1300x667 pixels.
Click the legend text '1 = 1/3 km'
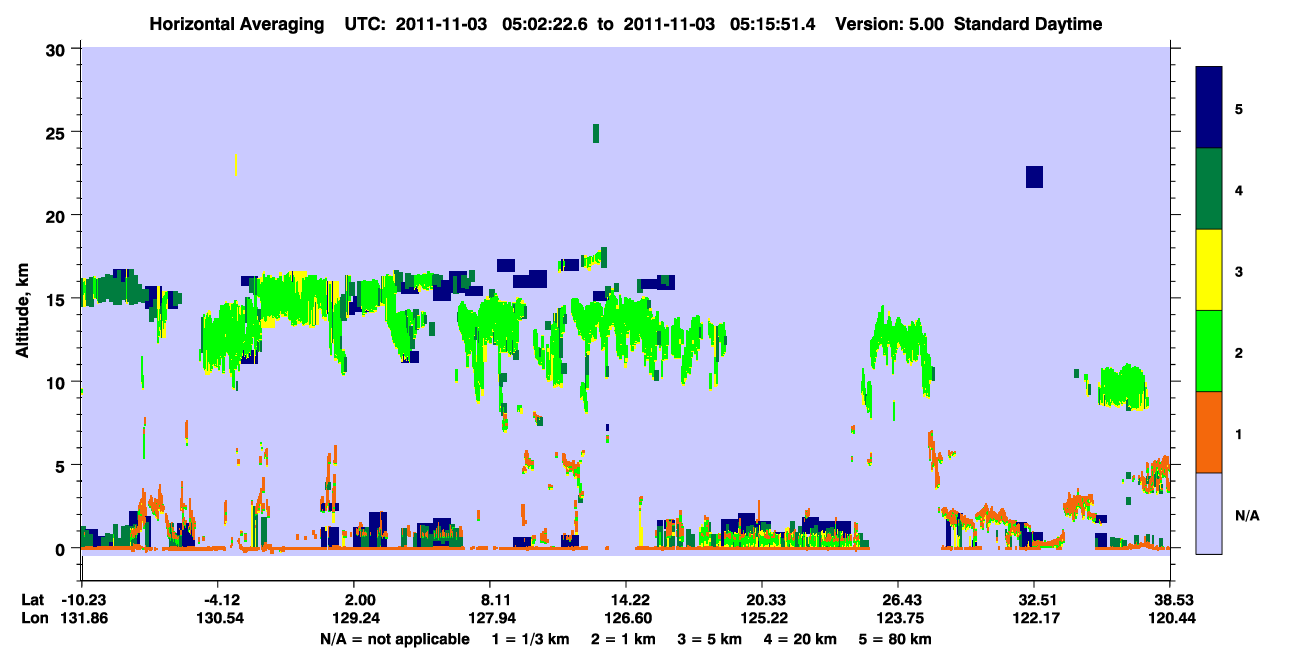pyautogui.click(x=532, y=639)
